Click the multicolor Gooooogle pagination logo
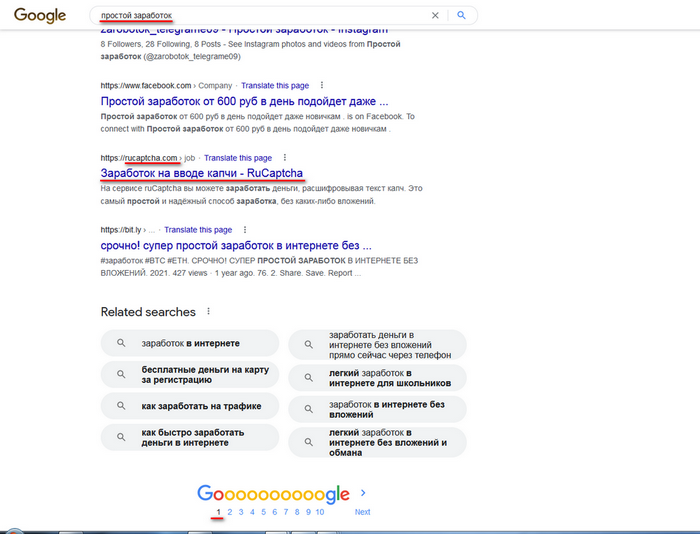Screen dimensions: 700x534 273,494
